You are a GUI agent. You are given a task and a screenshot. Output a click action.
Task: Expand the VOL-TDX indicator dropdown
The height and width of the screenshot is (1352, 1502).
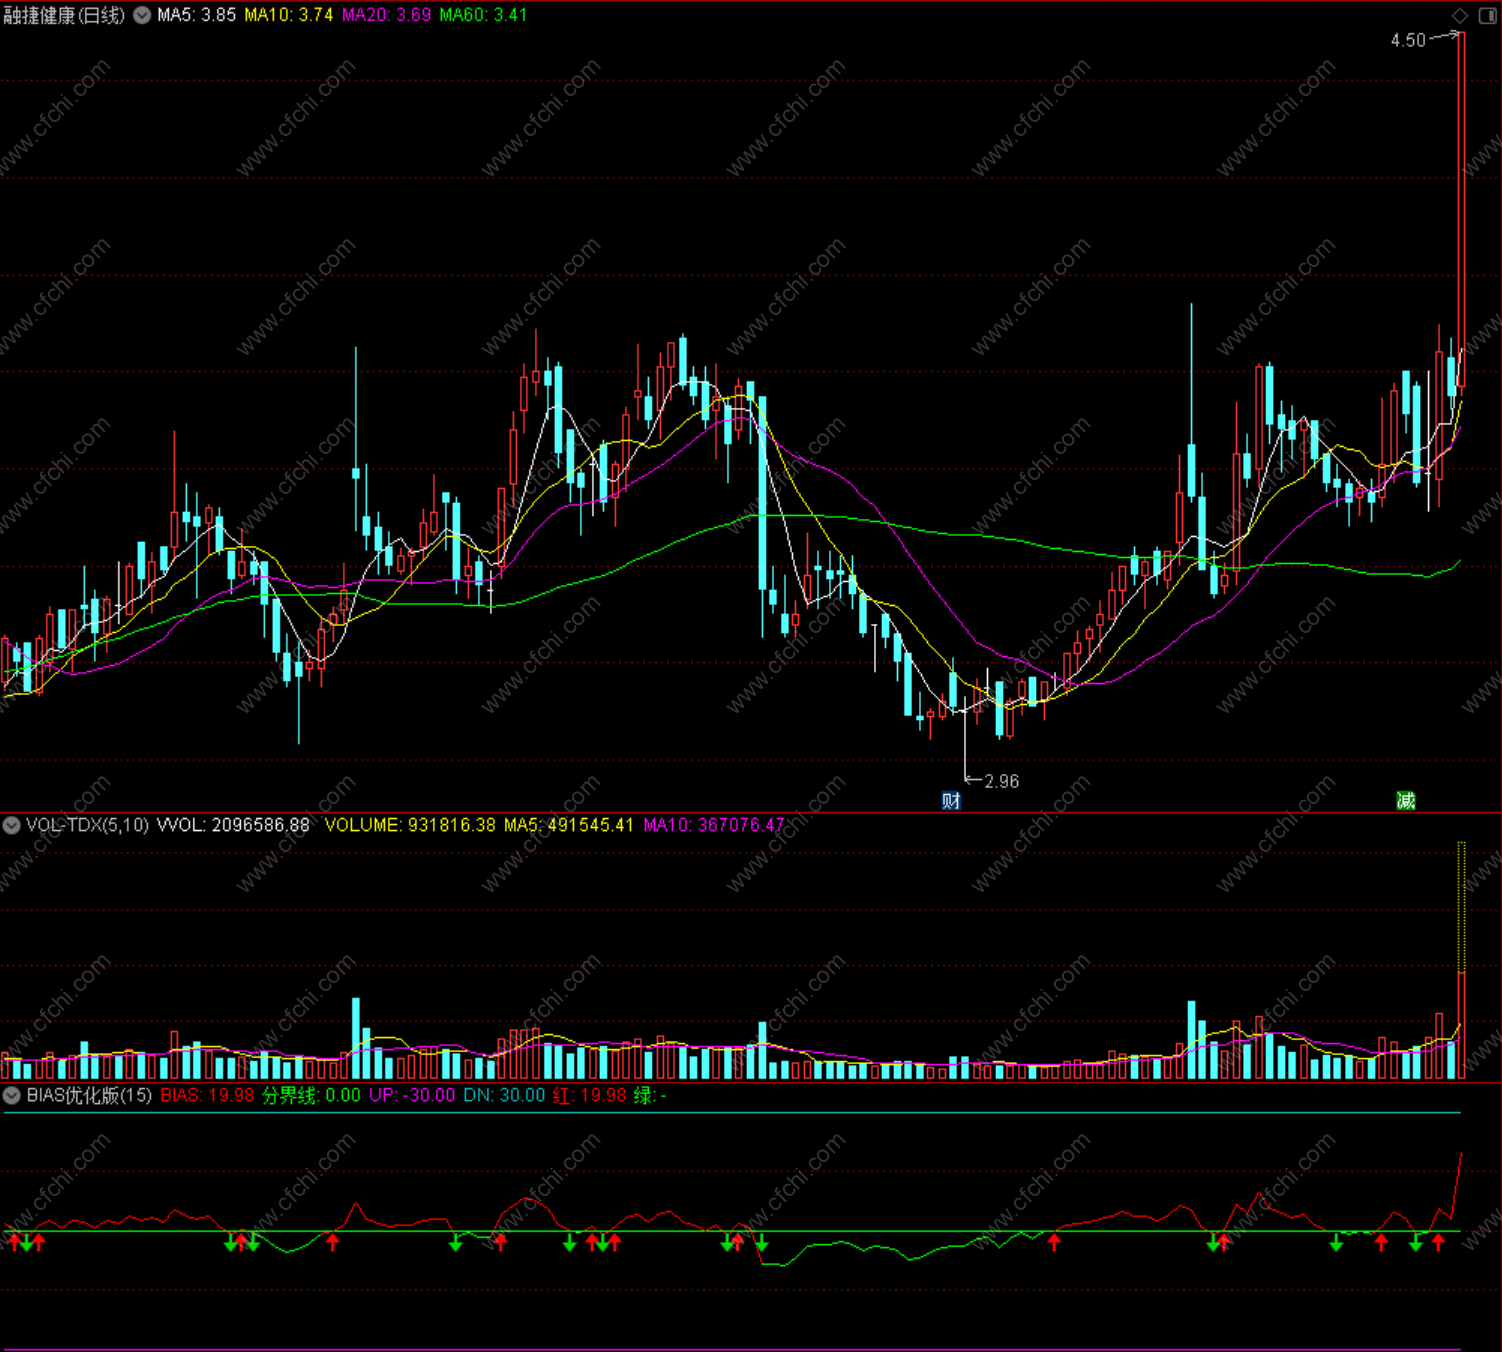(12, 825)
